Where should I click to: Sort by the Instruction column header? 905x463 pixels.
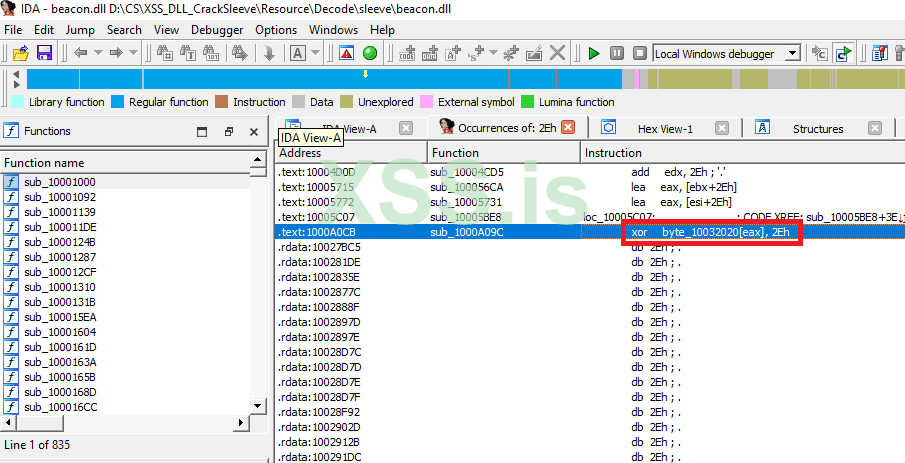point(742,153)
